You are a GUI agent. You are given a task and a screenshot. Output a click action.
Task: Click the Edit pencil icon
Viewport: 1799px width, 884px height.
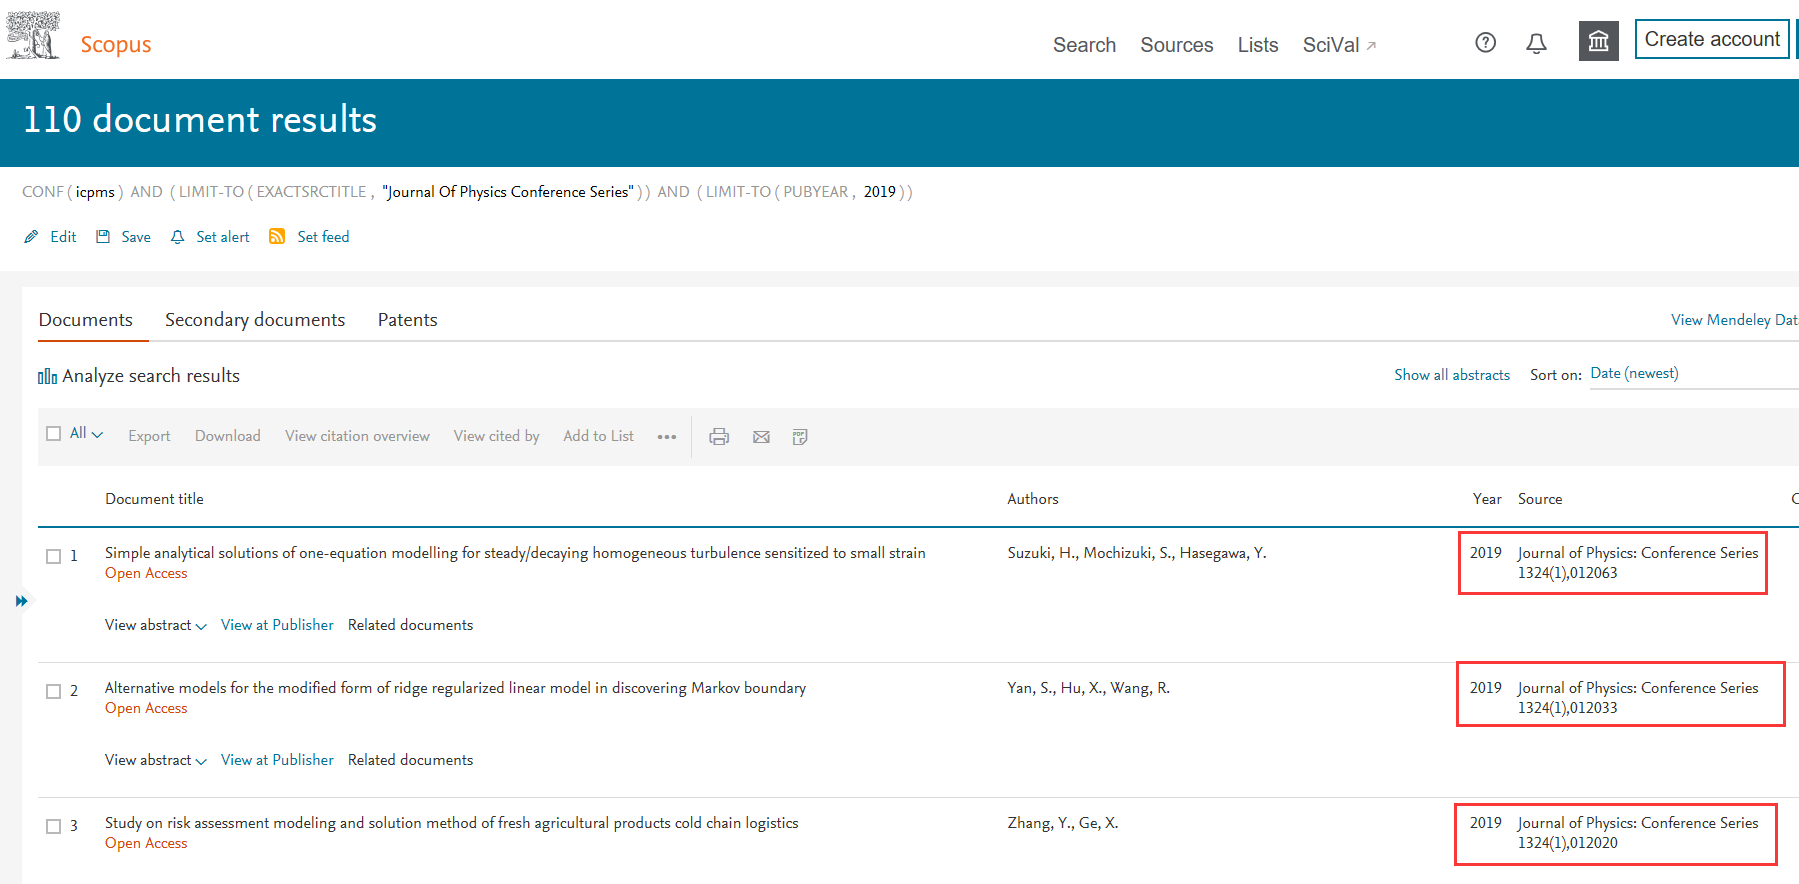[31, 237]
